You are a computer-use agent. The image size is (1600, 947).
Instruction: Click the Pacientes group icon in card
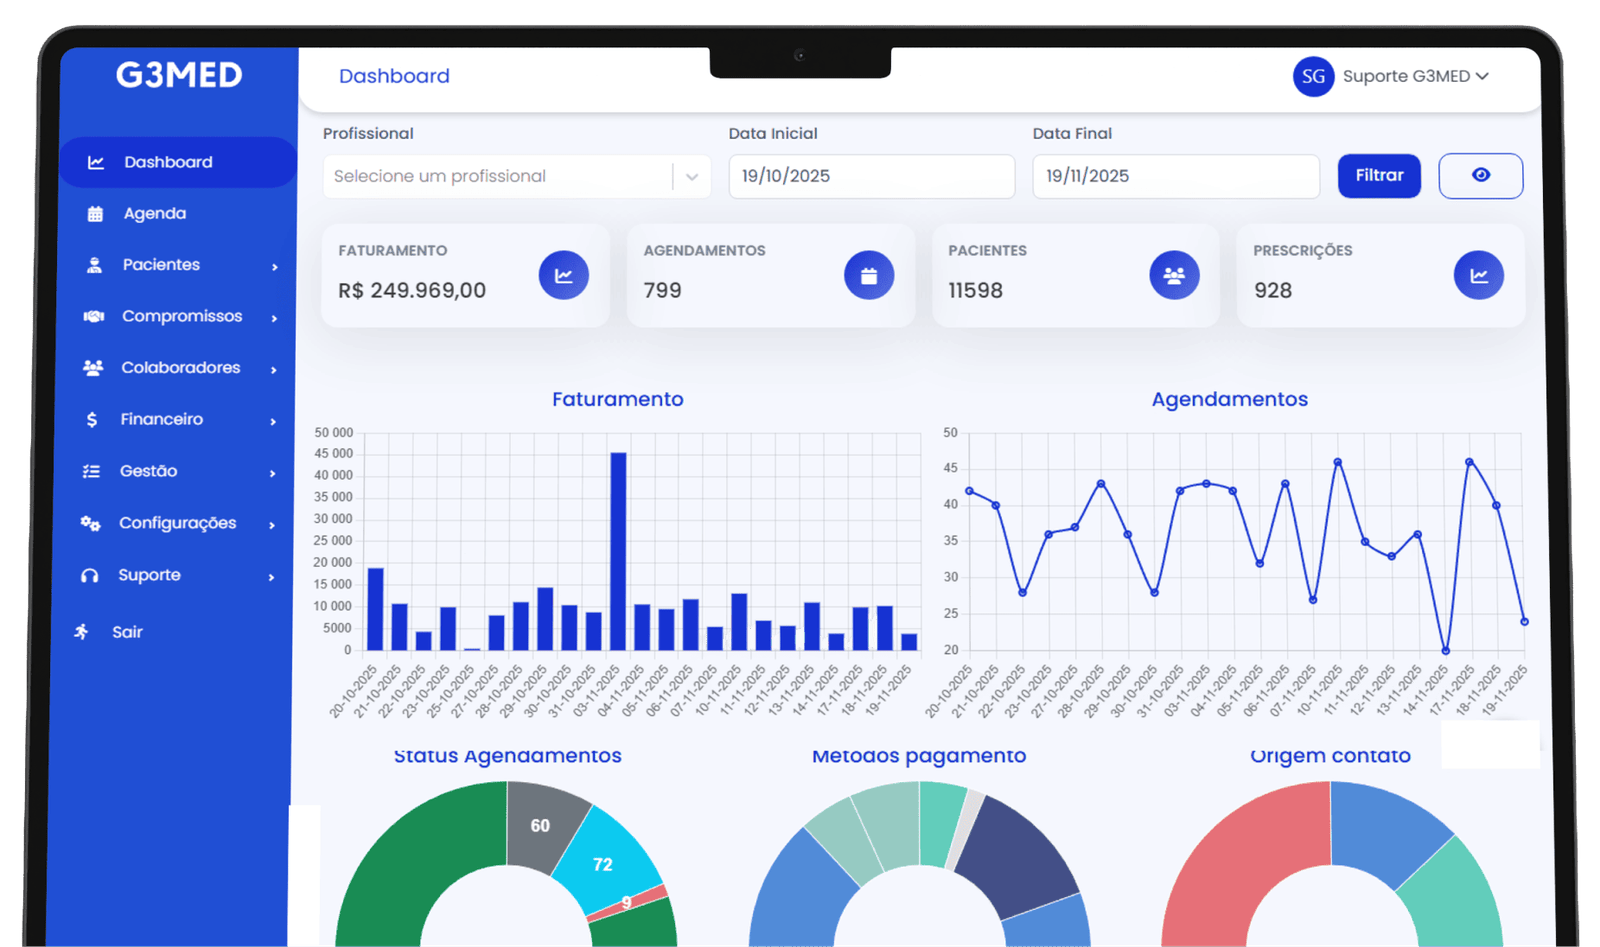point(1174,275)
